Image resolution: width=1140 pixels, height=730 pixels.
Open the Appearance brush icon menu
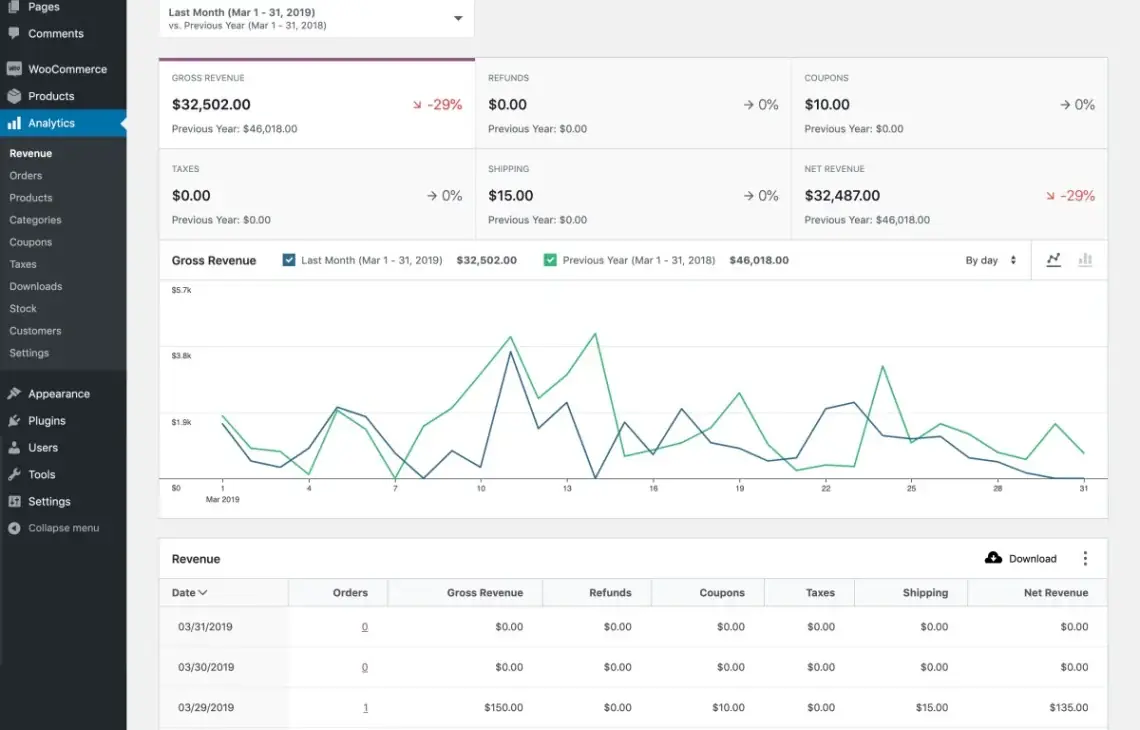[x=14, y=393]
